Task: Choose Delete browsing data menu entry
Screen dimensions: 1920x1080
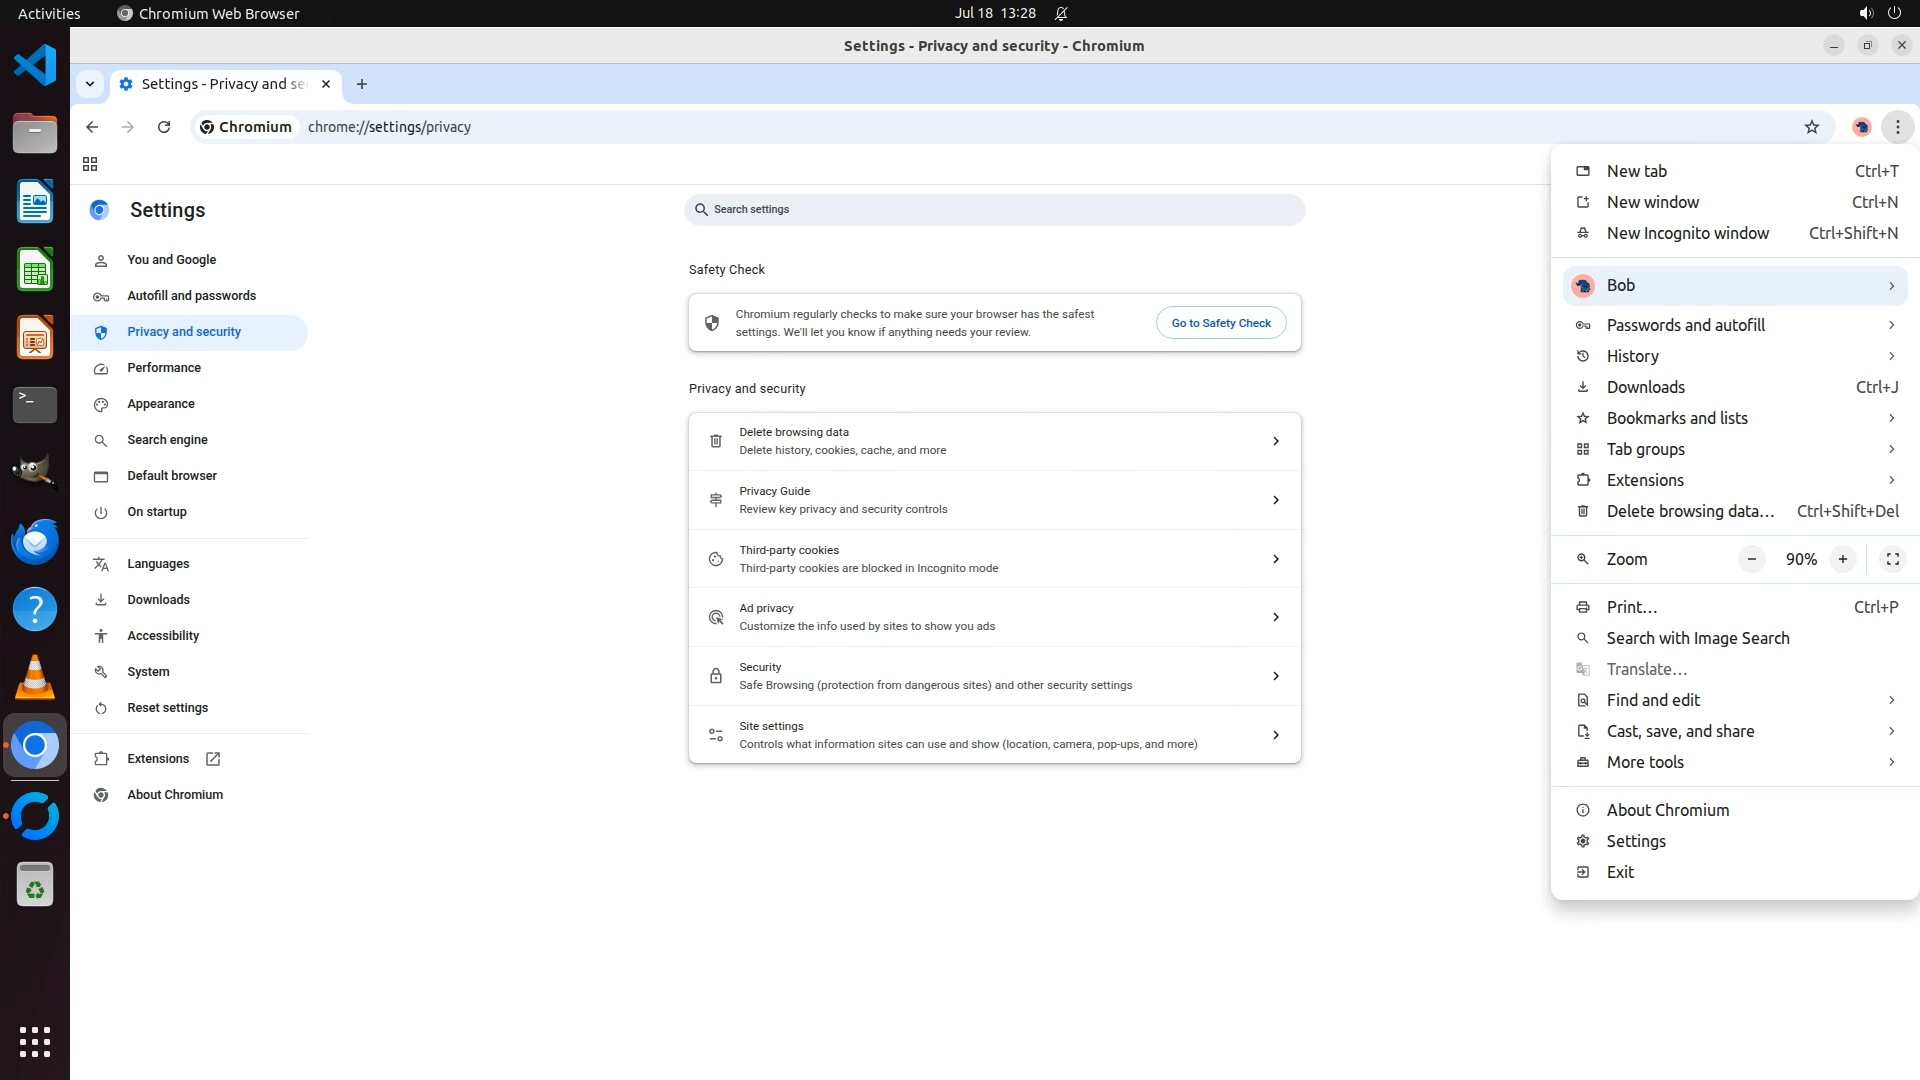Action: [1689, 511]
